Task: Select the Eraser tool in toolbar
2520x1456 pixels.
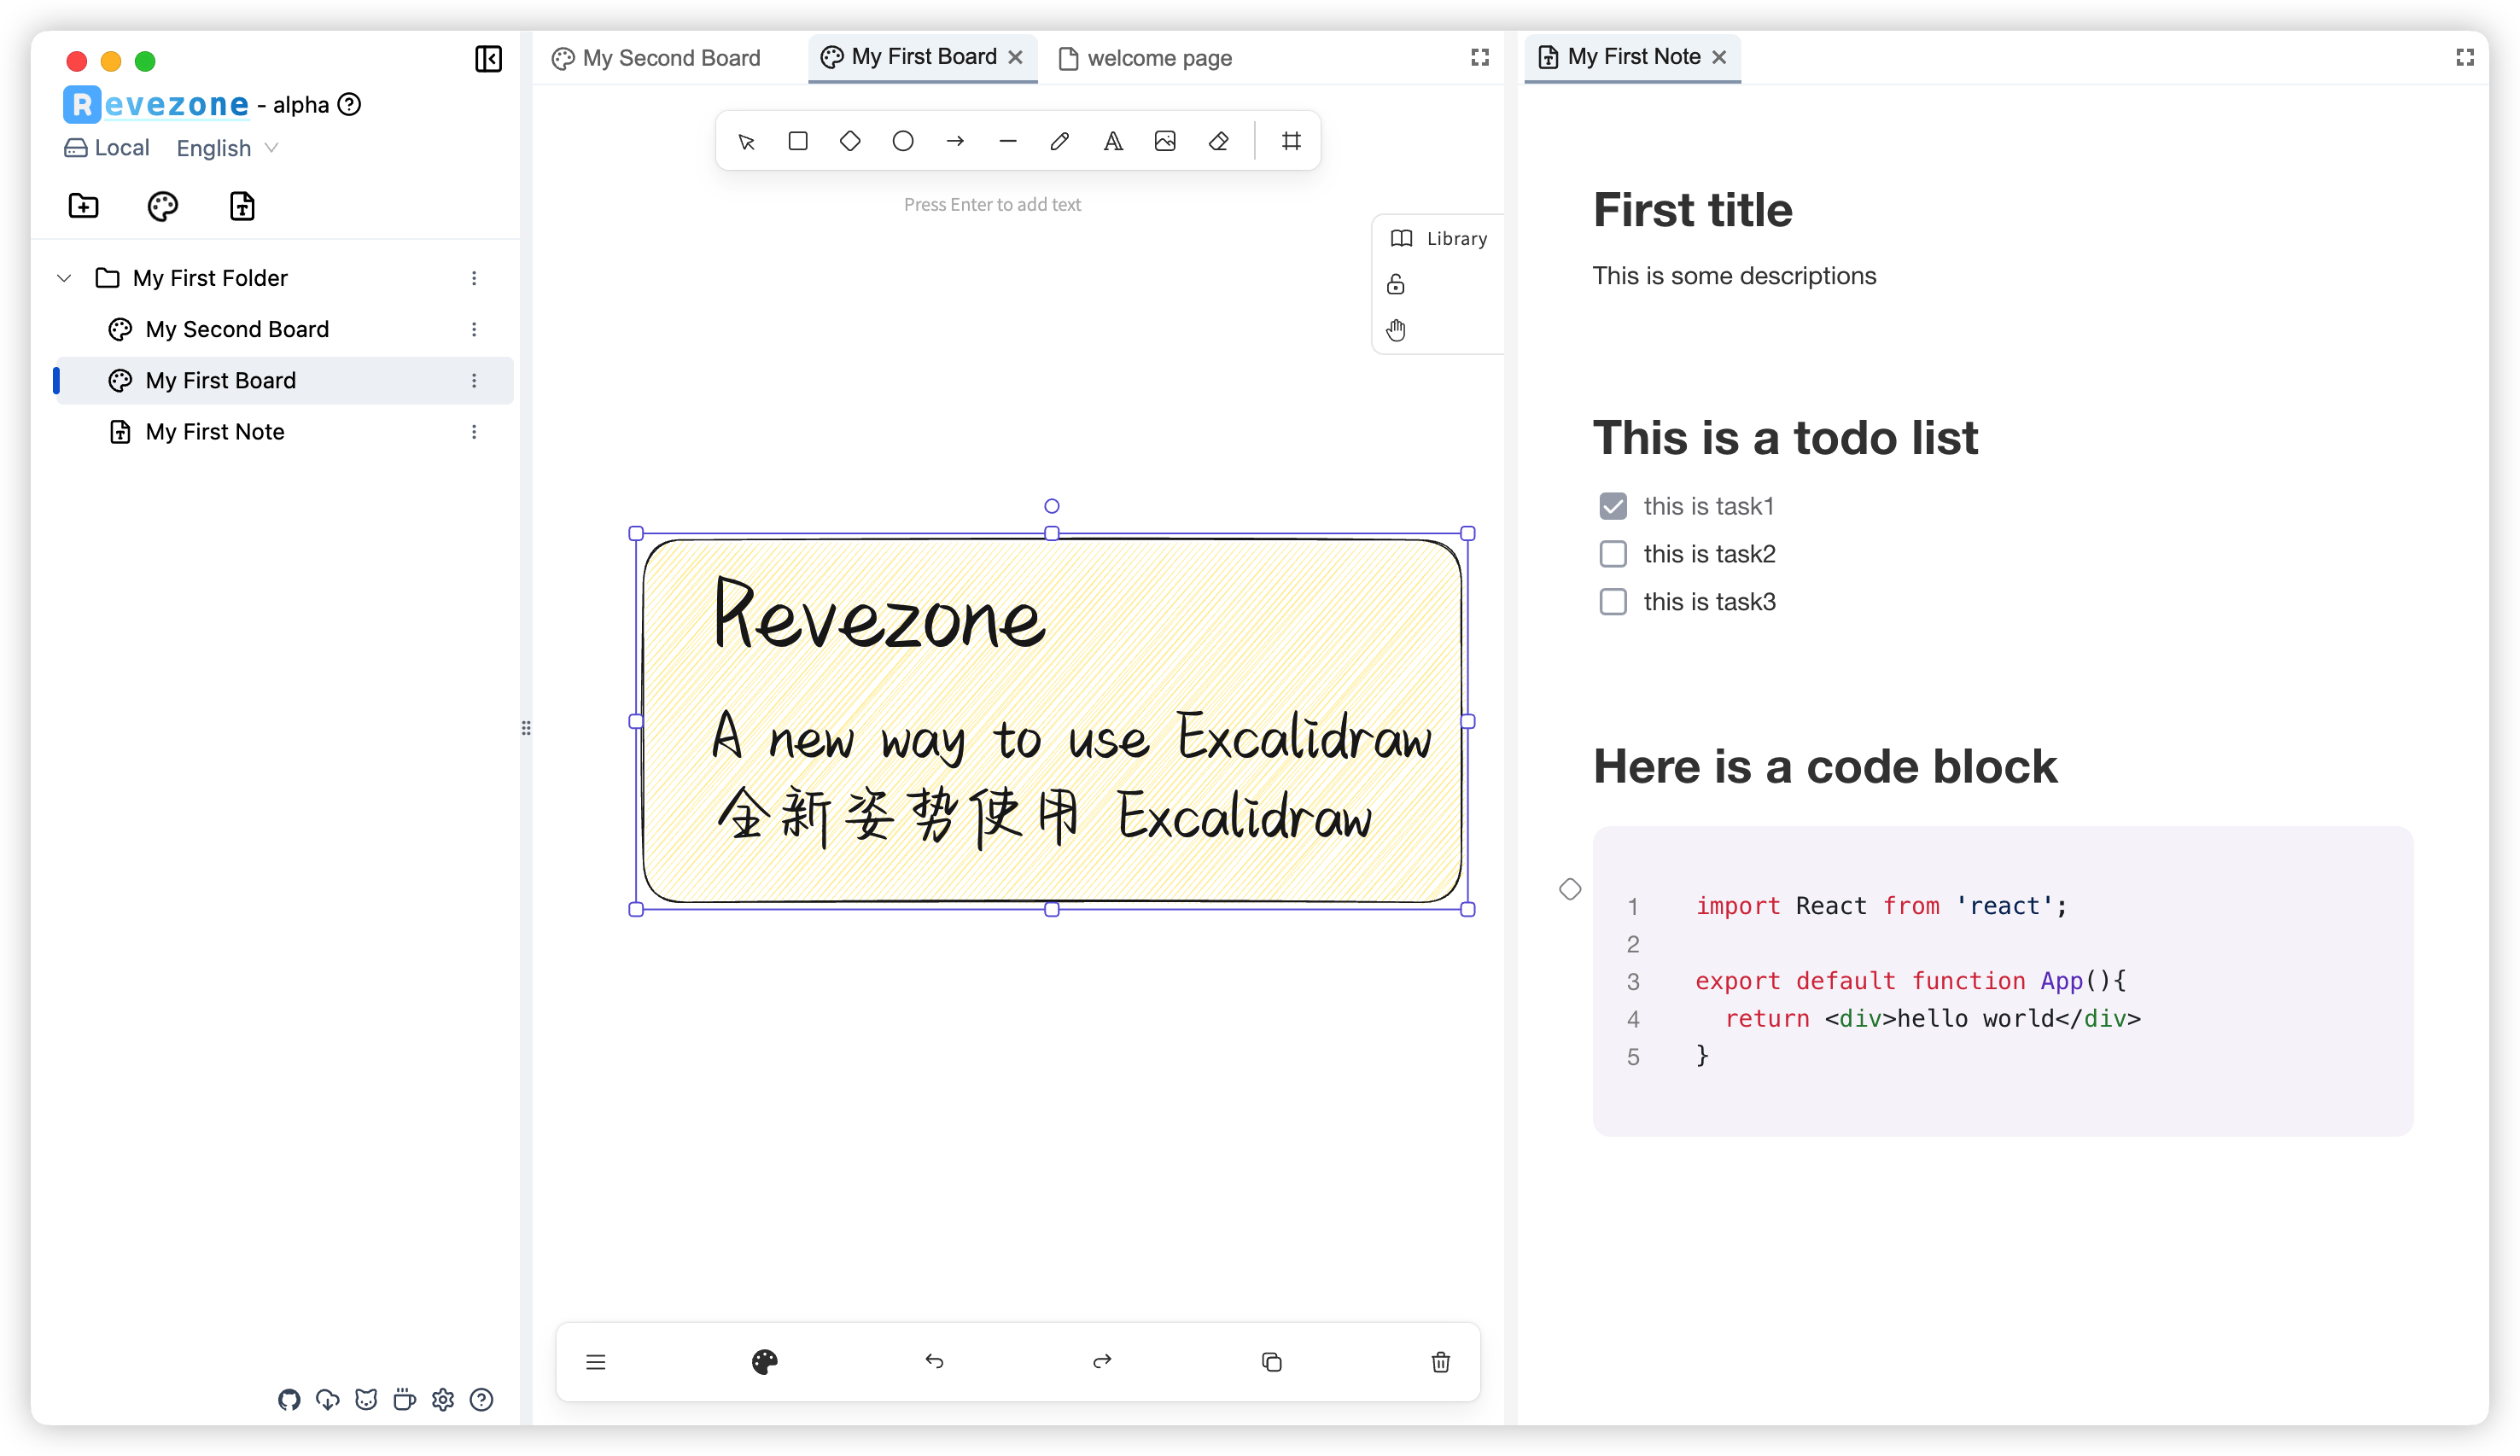Action: [1218, 141]
